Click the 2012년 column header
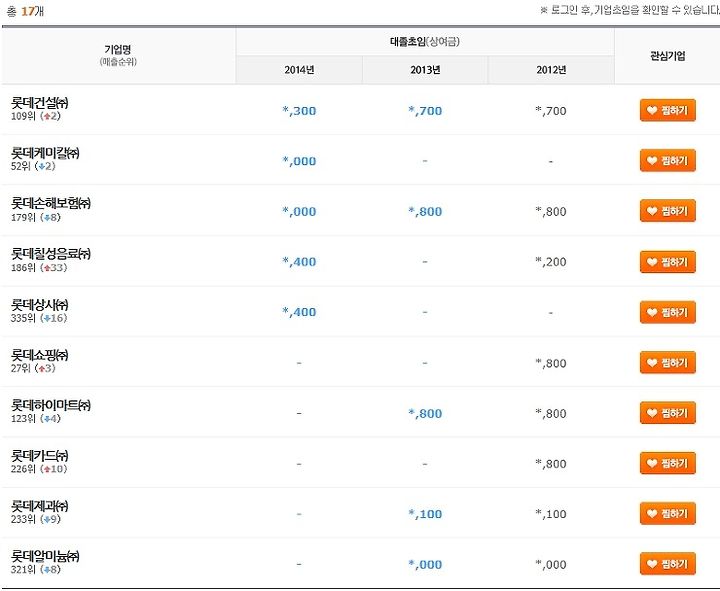The image size is (720, 591). 551,70
